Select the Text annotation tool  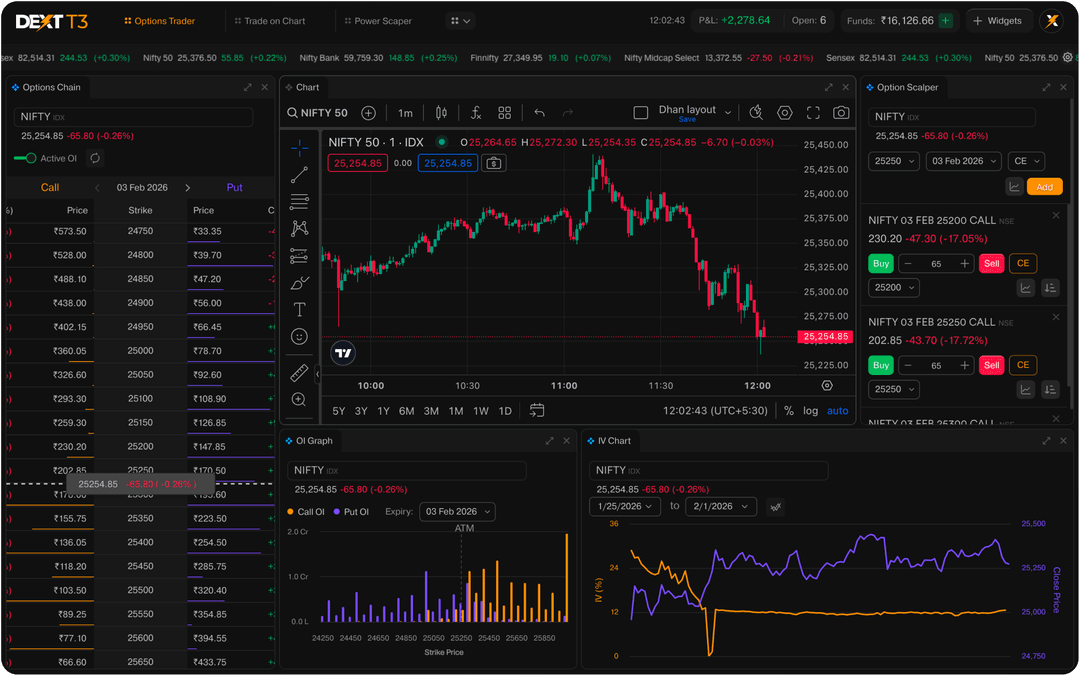coord(299,309)
